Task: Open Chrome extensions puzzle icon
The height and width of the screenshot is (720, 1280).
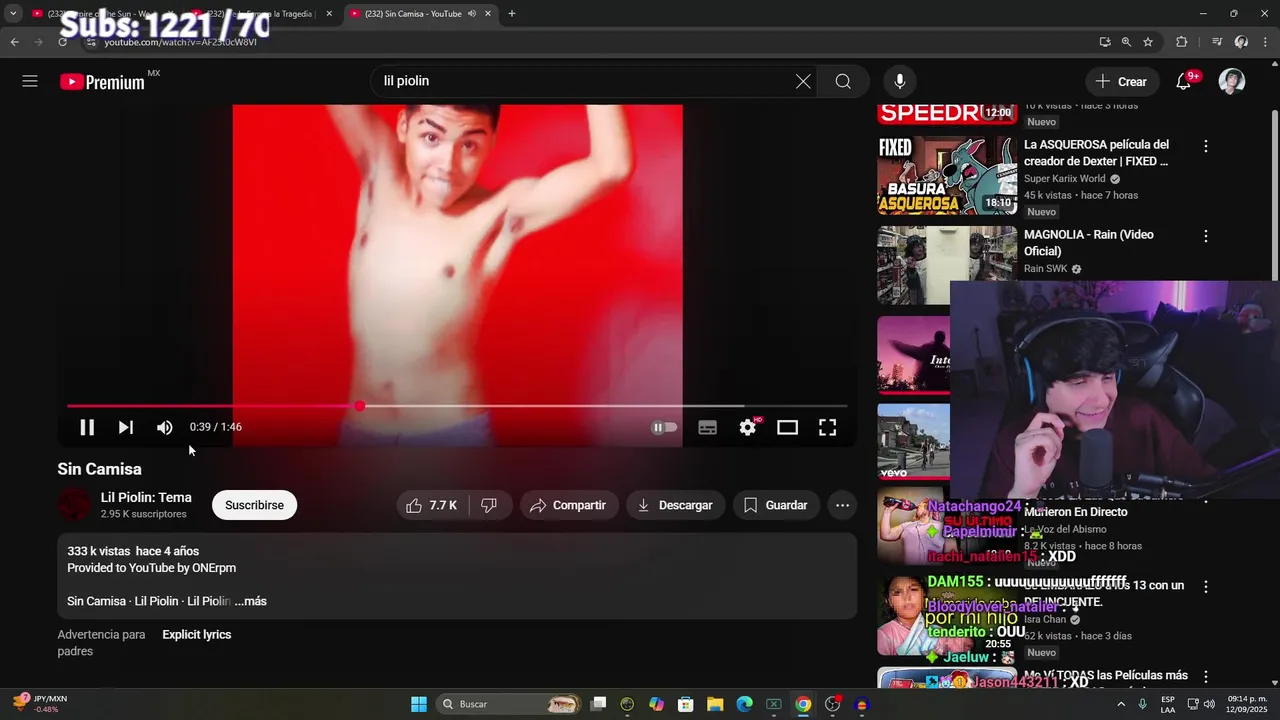Action: 1181,42
